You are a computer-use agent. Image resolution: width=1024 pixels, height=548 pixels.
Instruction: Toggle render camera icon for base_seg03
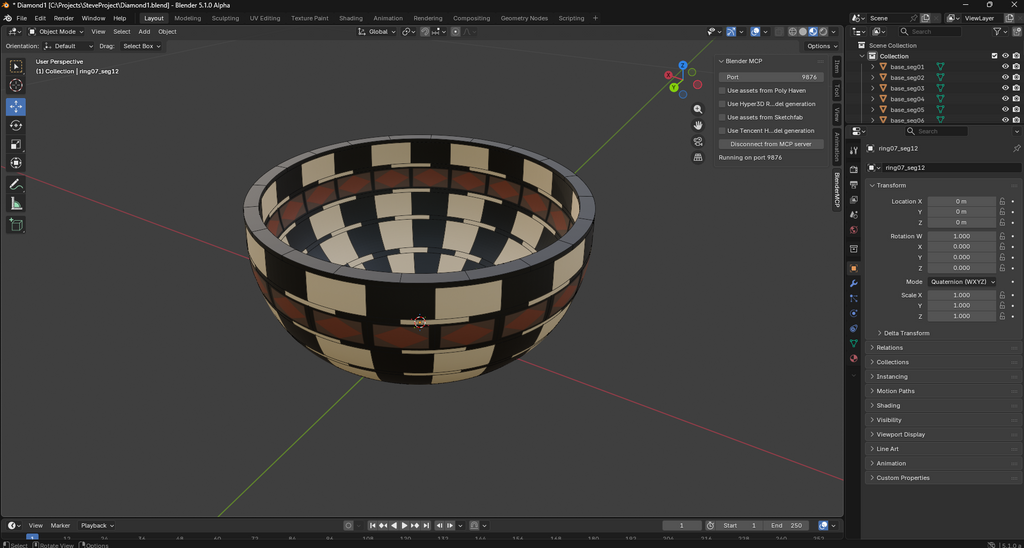click(x=1016, y=88)
